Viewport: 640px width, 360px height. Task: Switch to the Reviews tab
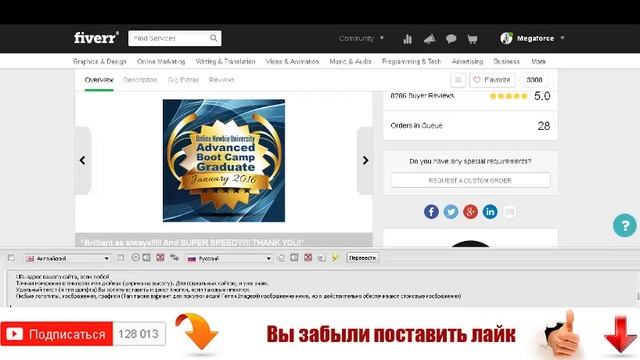click(x=222, y=80)
